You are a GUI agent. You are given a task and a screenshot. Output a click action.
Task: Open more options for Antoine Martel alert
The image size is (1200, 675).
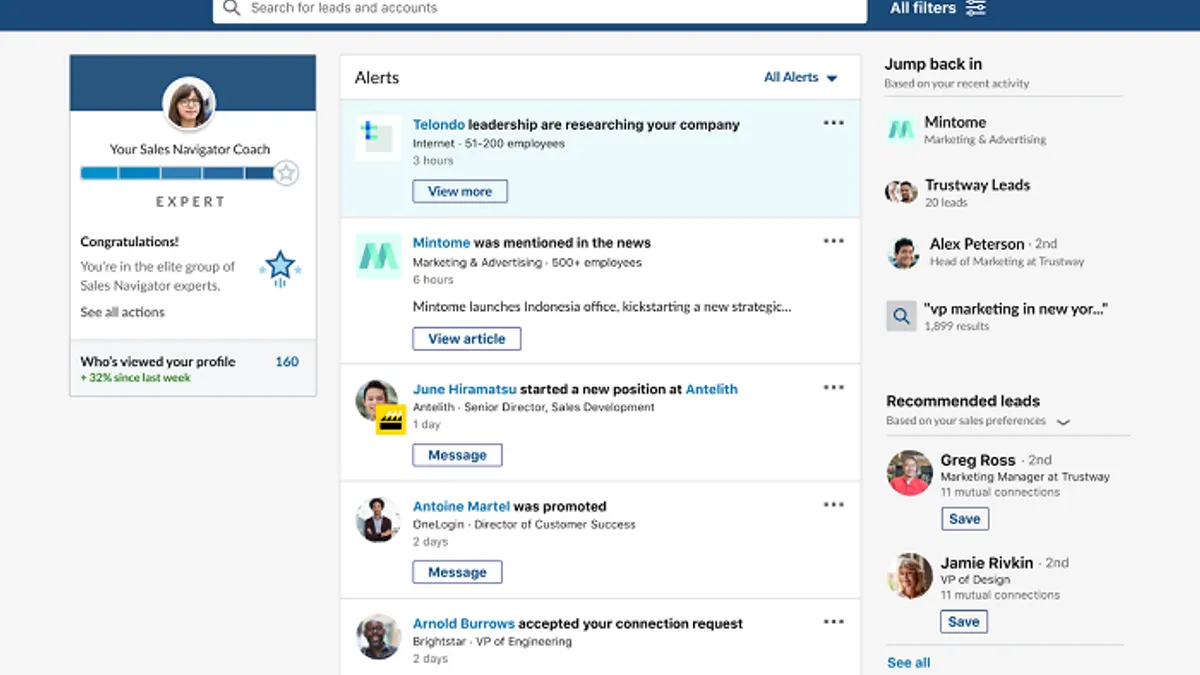[x=833, y=505]
